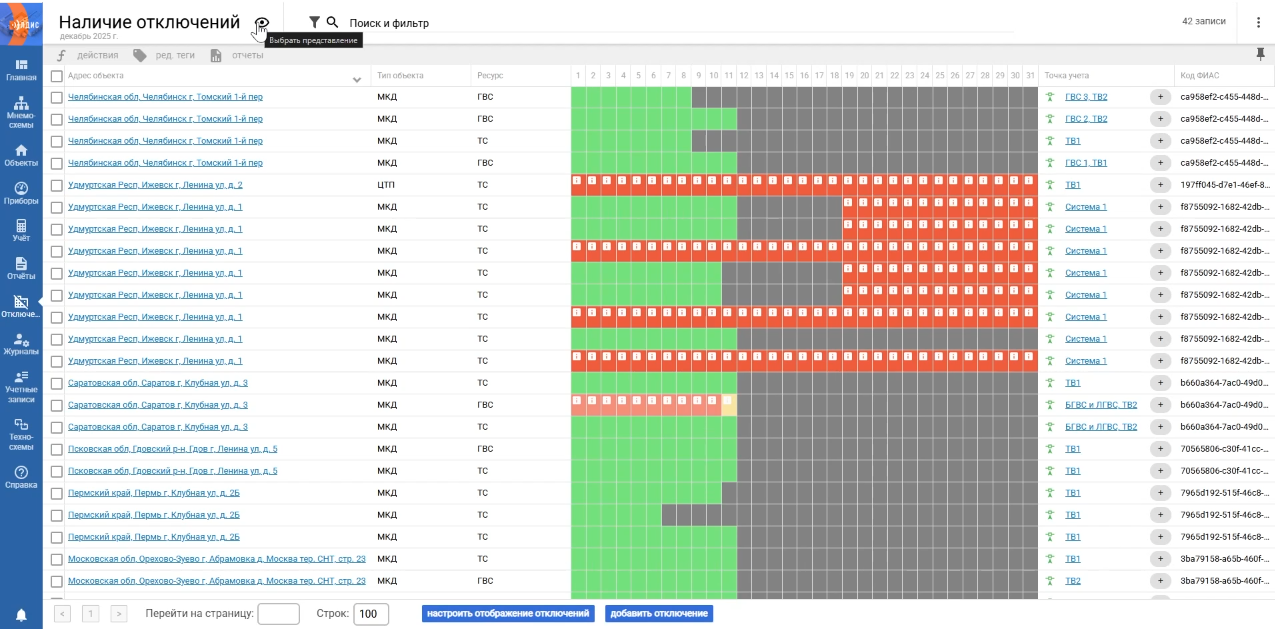Click the notifications bell icon

pos(21,614)
